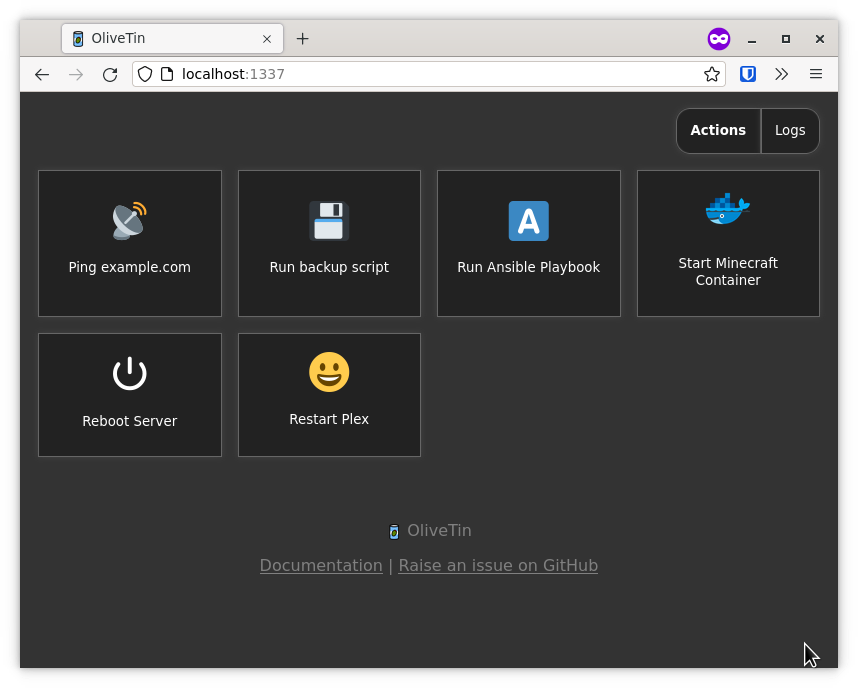
Task: Focus the localhost:1337 address bar
Action: 429,74
